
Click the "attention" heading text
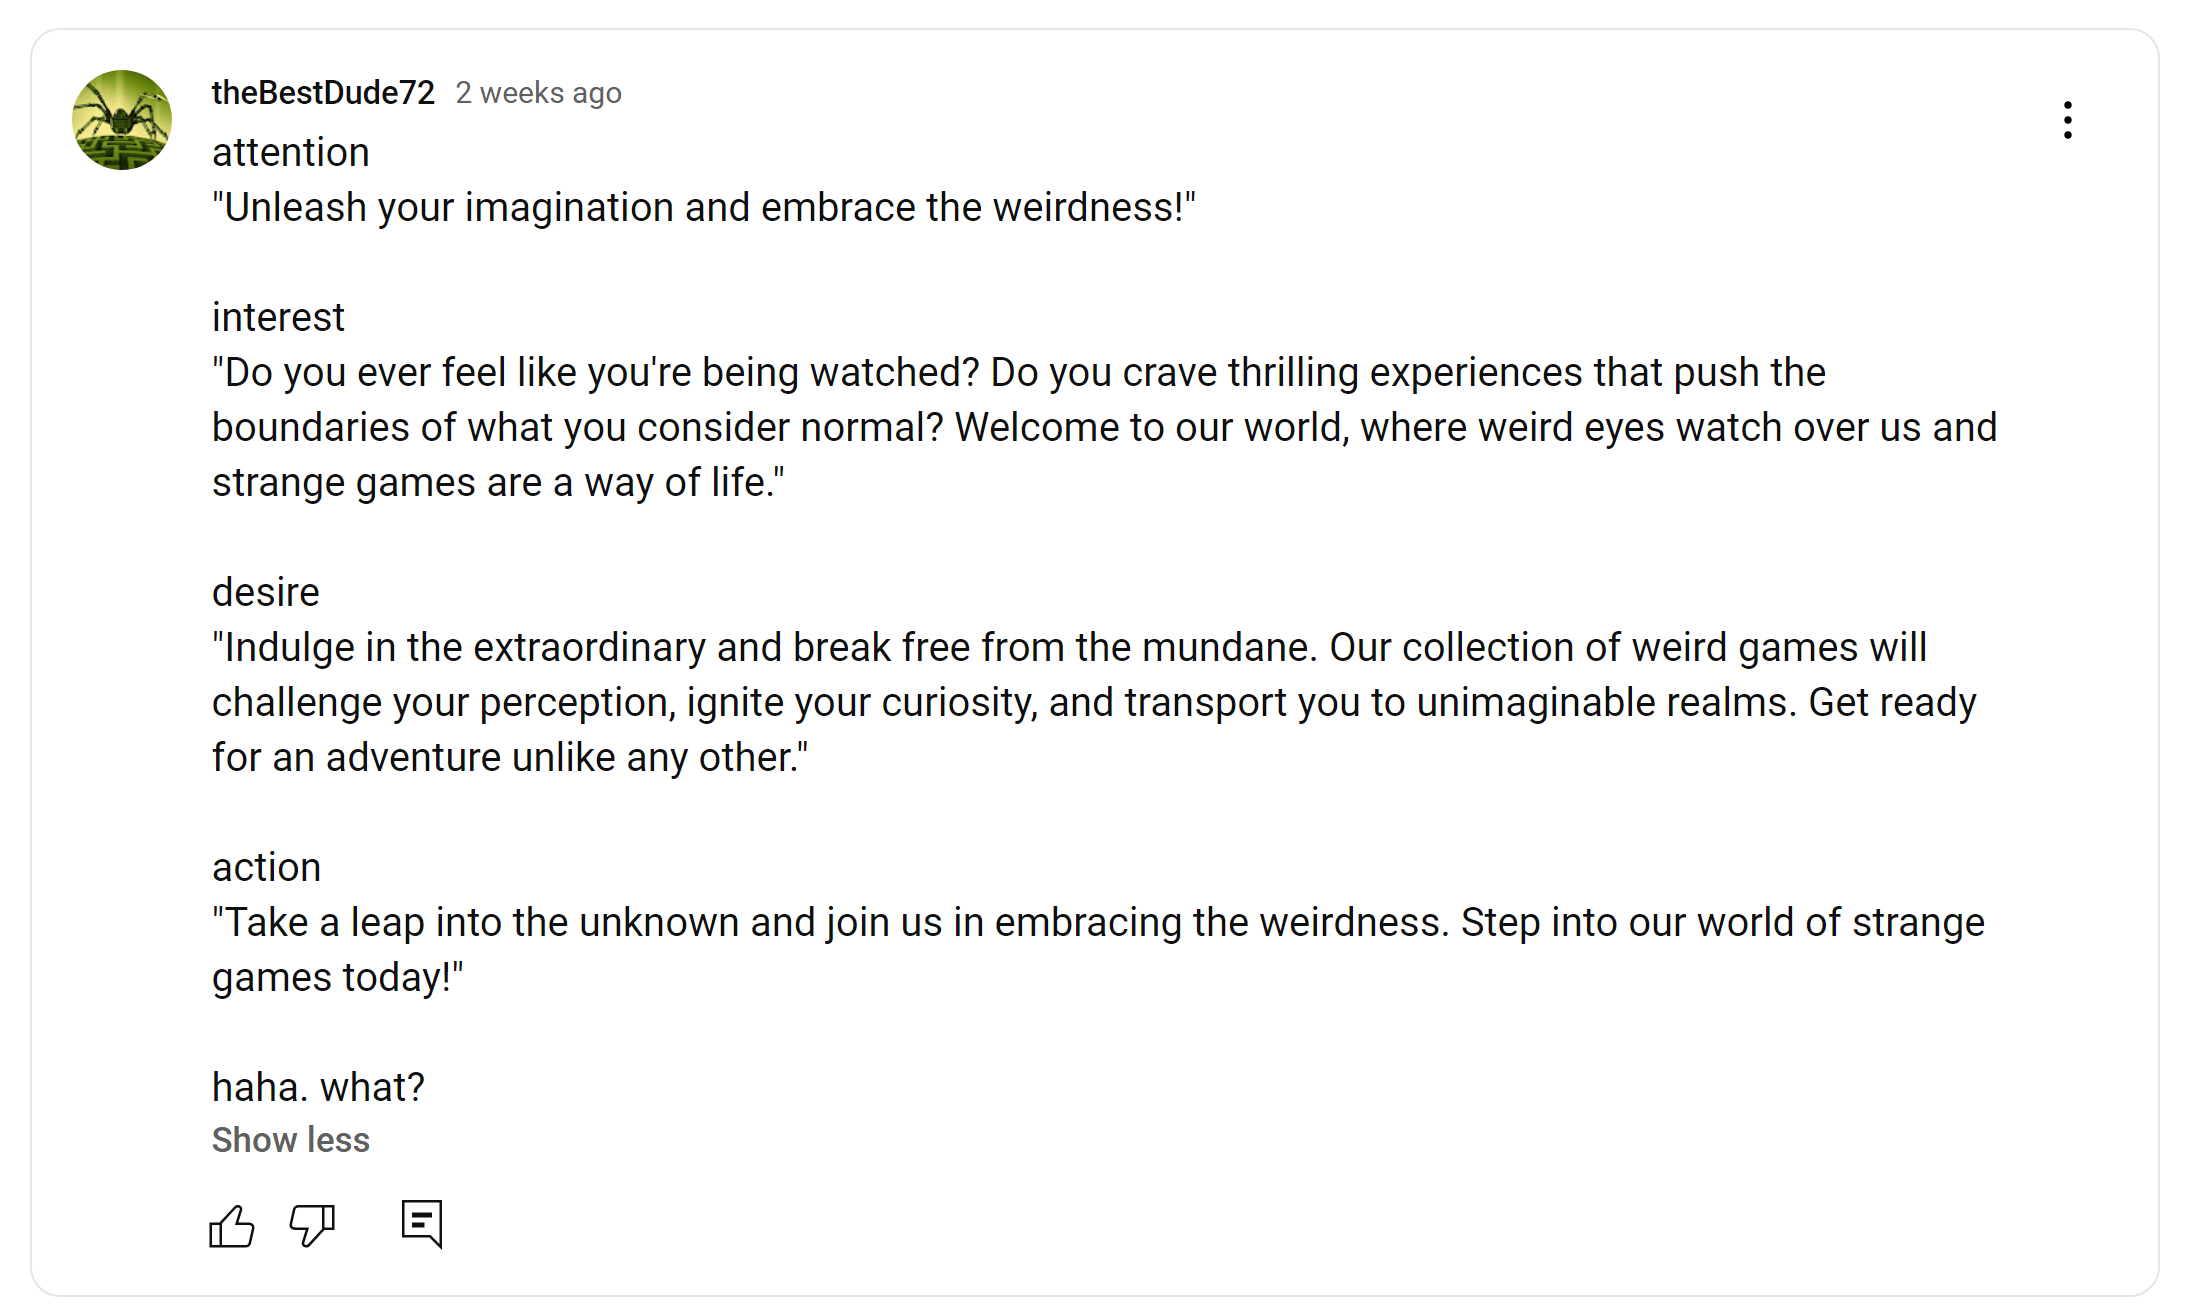point(290,153)
